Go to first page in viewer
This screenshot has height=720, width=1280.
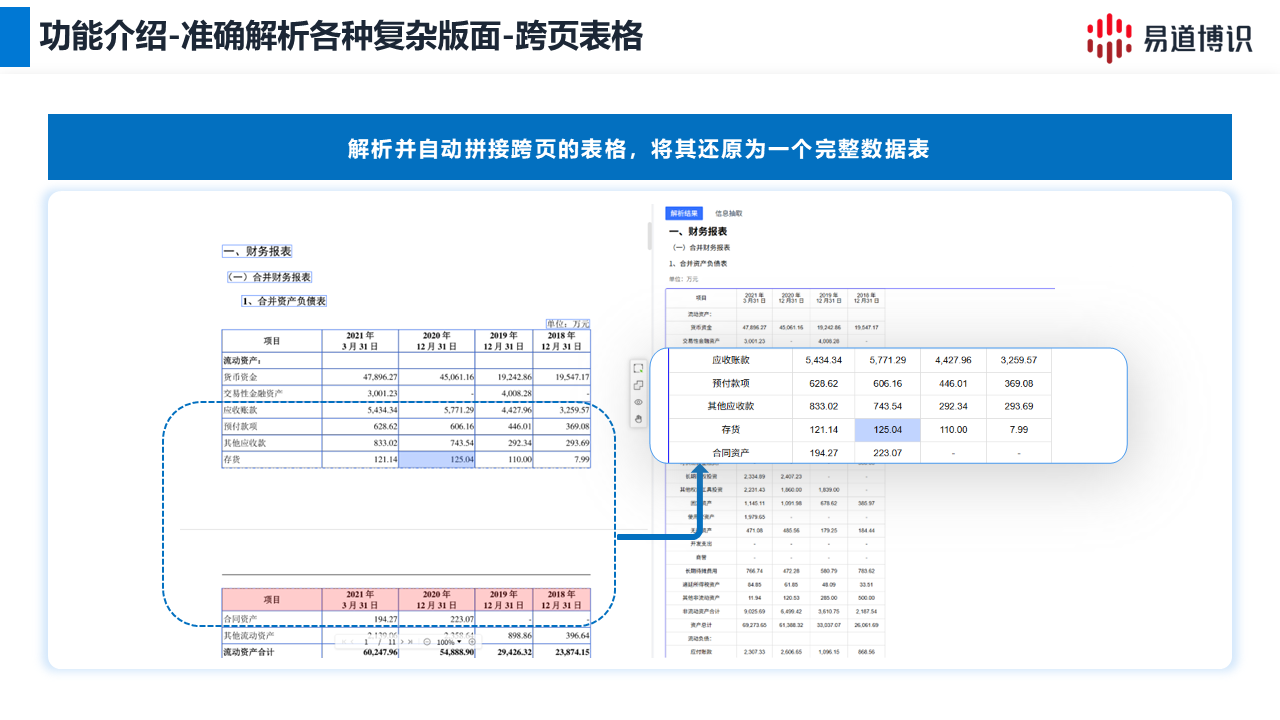tap(343, 641)
